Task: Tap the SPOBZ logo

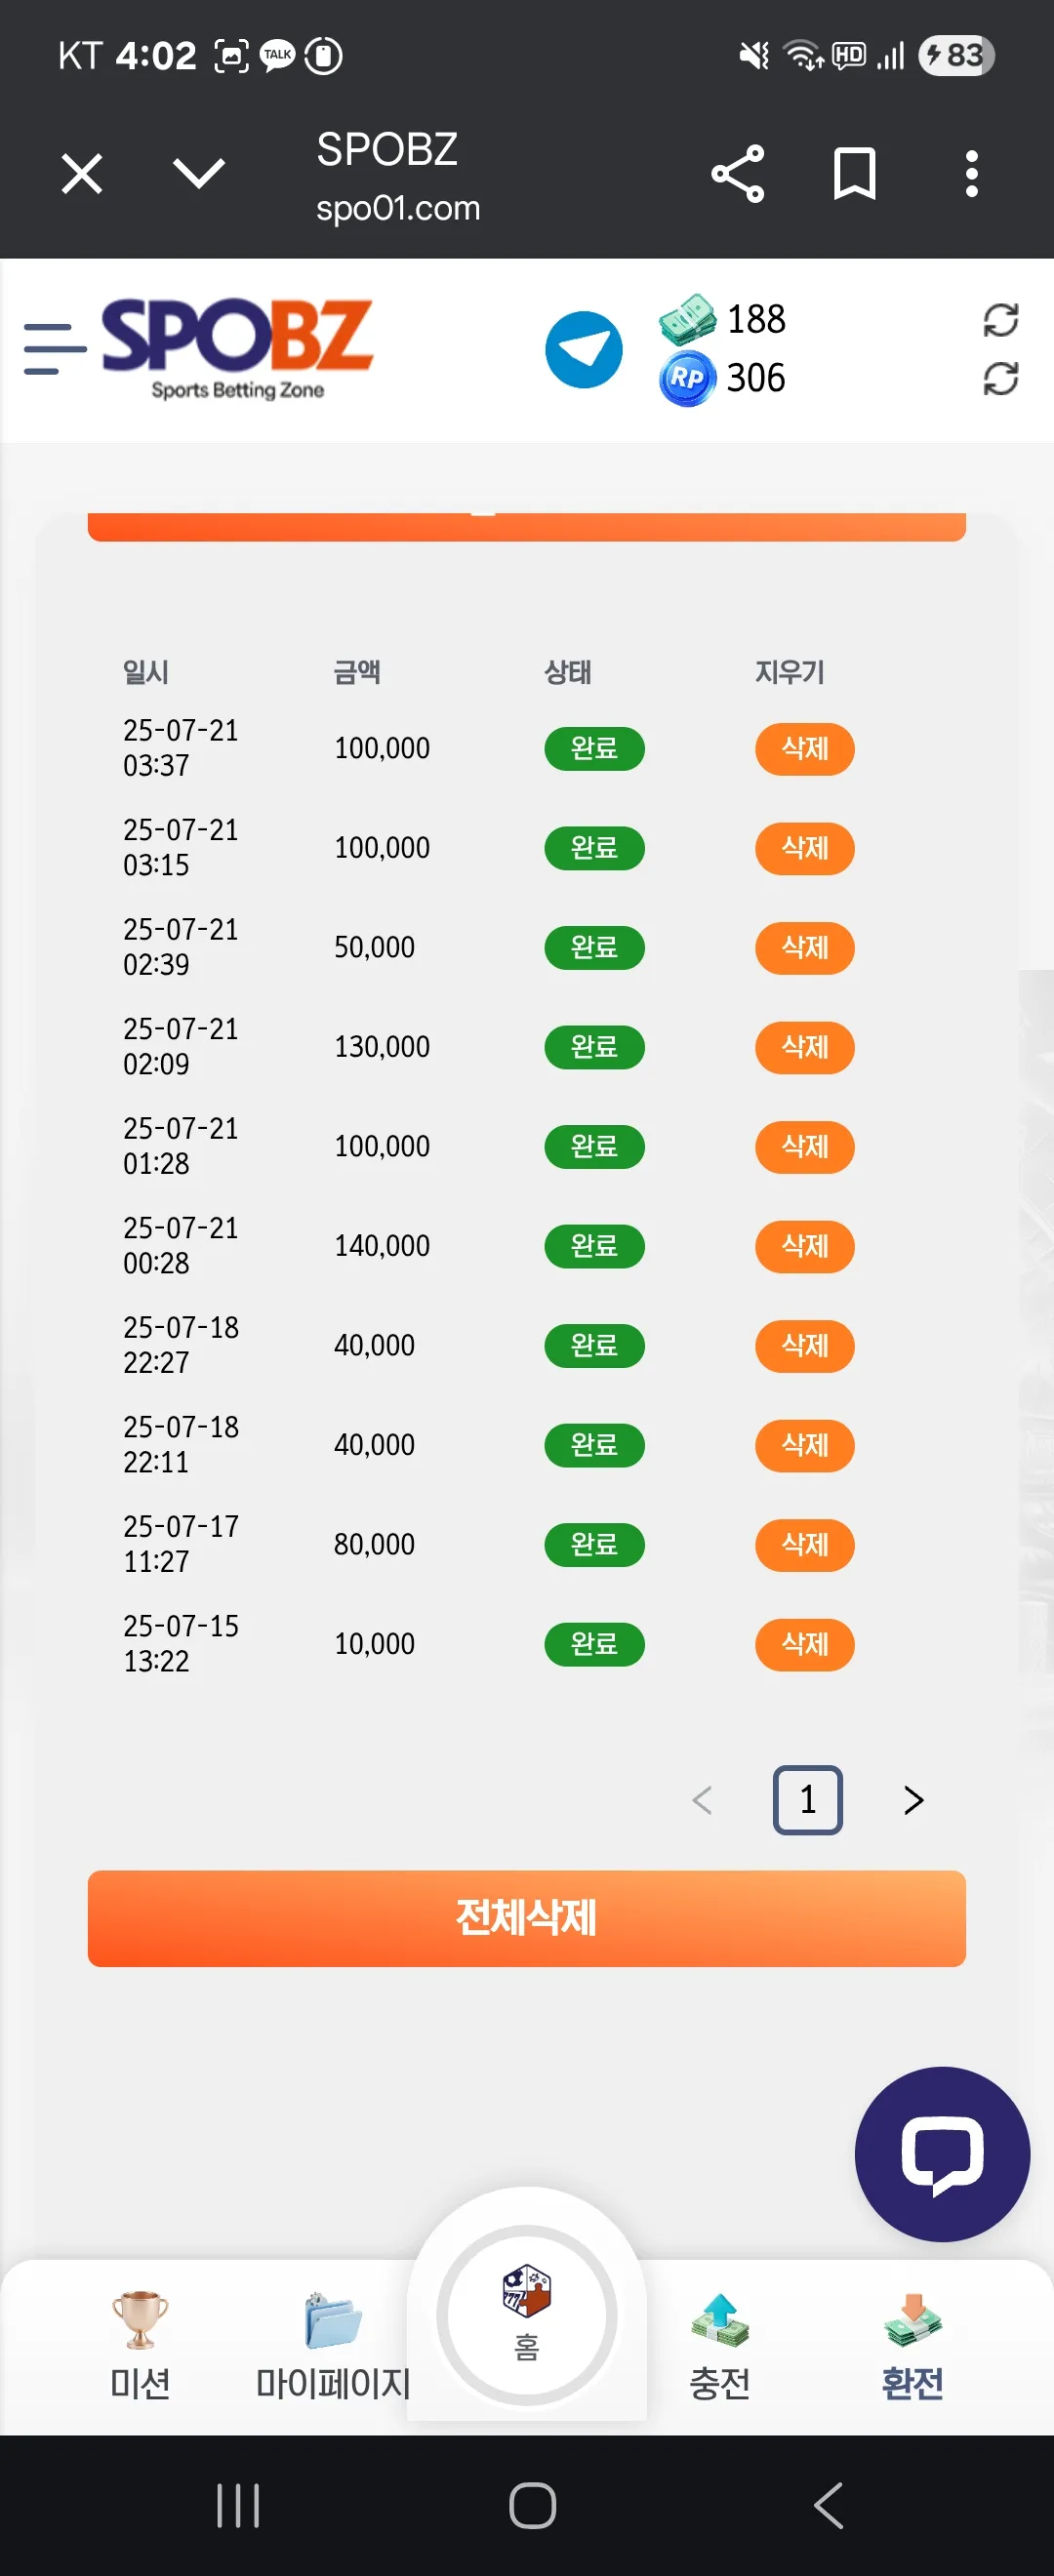Action: pos(237,349)
